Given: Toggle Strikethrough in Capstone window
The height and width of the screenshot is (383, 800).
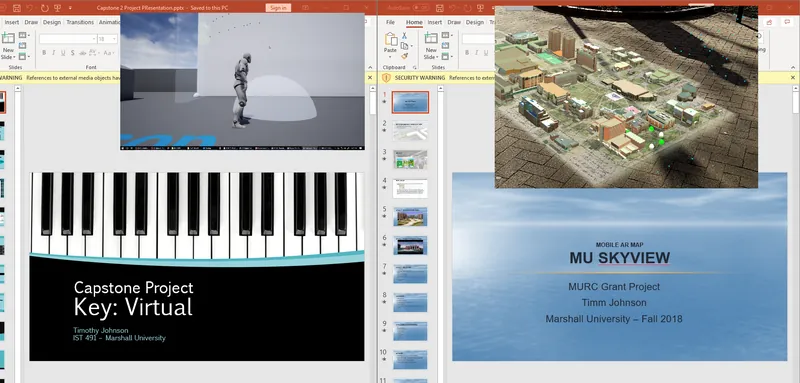Looking at the screenshot, I should (82, 53).
